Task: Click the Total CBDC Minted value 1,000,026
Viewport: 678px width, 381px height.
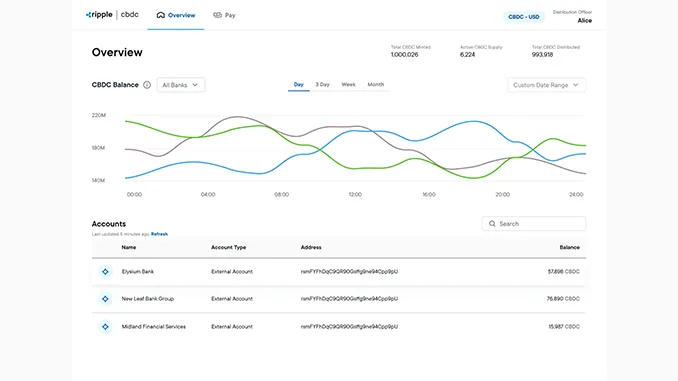Action: tap(405, 54)
